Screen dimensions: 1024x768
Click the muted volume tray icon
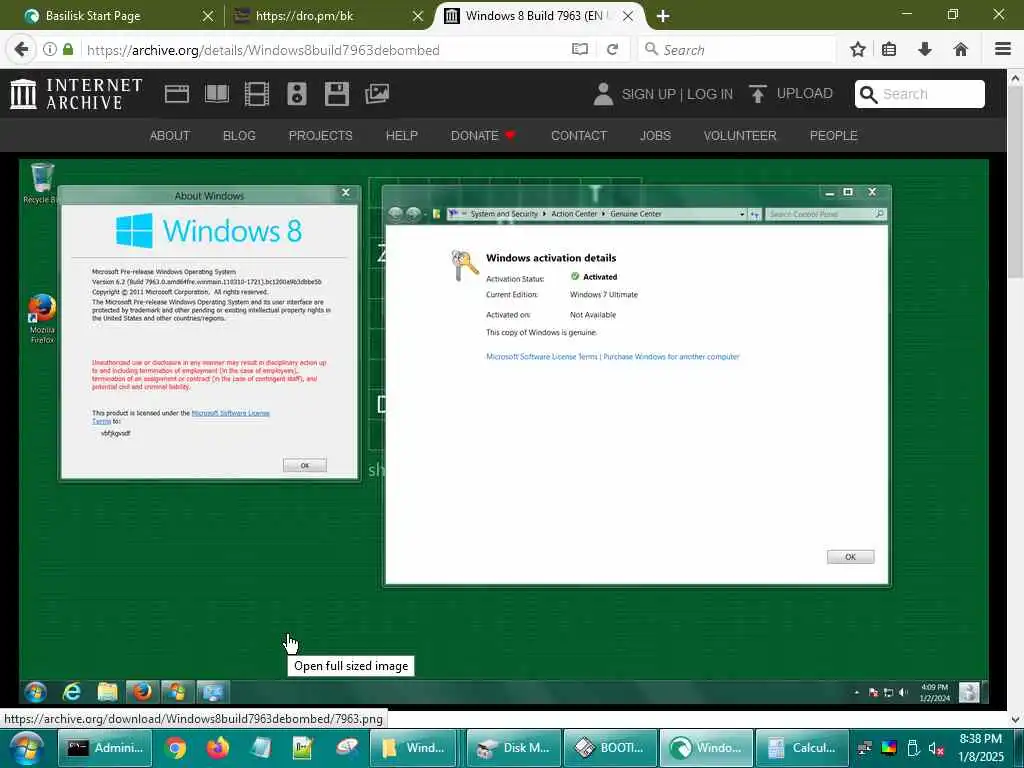(936, 748)
